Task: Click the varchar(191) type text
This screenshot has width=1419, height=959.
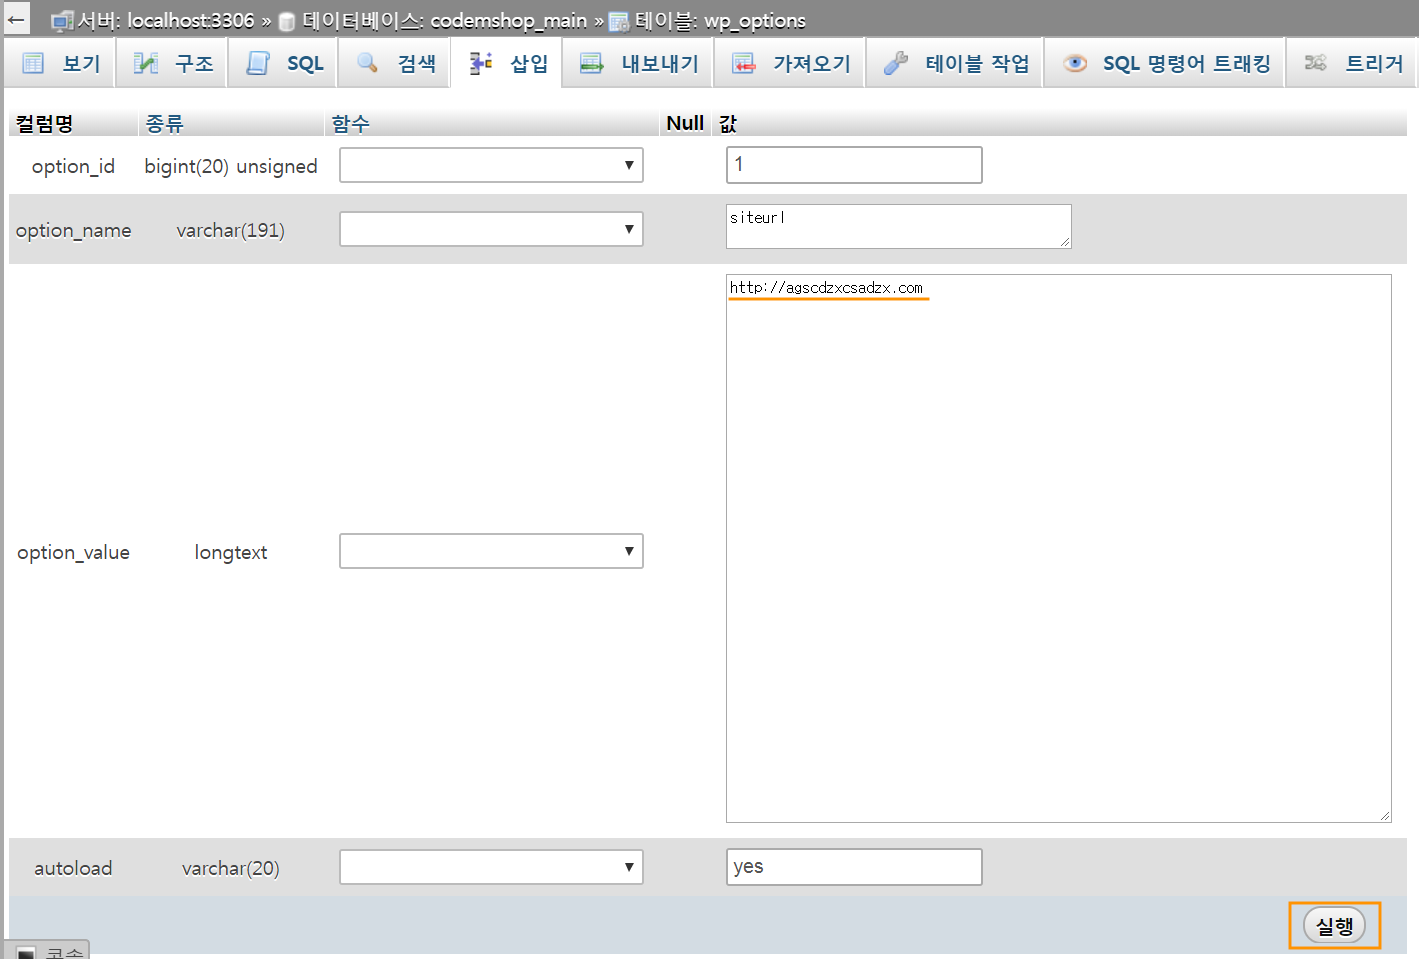Action: [x=231, y=230]
